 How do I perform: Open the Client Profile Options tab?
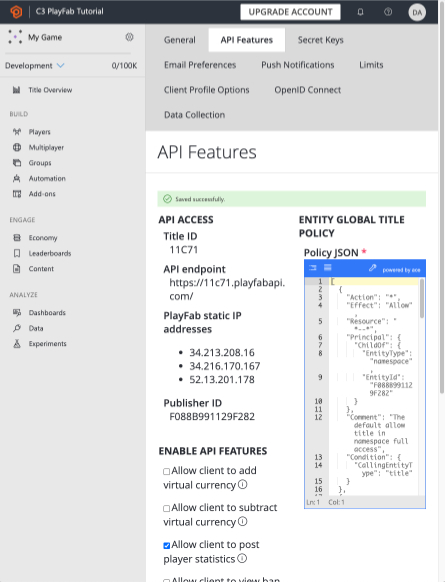click(207, 90)
